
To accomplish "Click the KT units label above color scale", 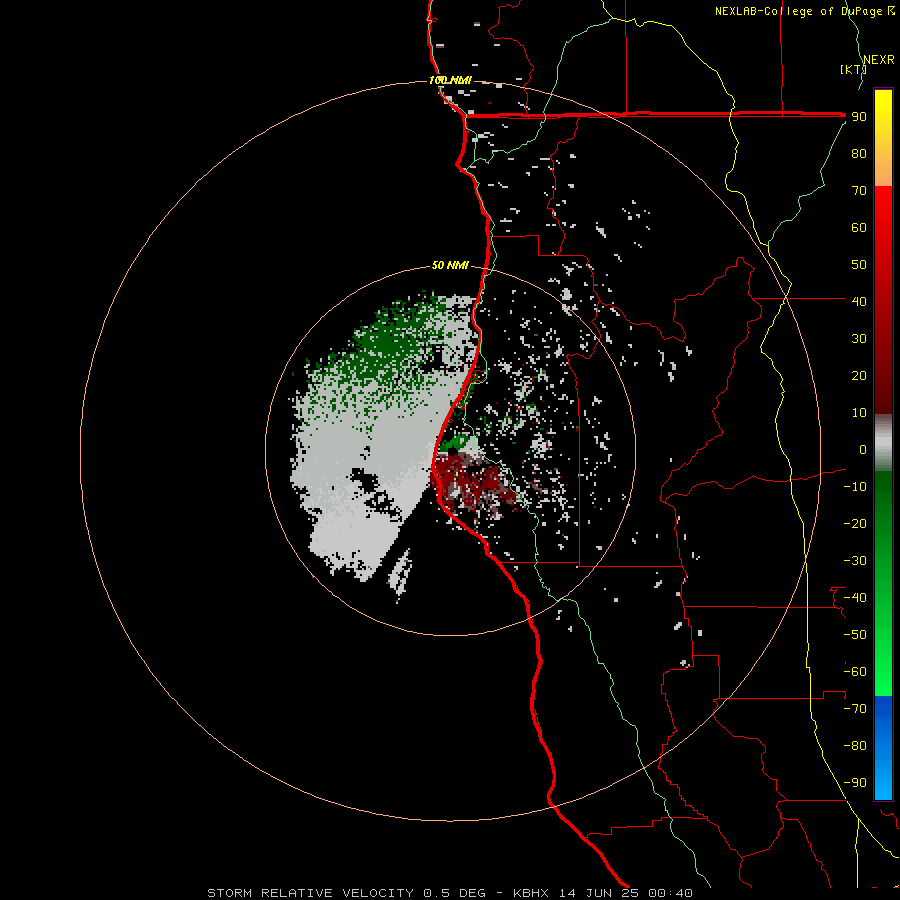I will (x=854, y=69).
